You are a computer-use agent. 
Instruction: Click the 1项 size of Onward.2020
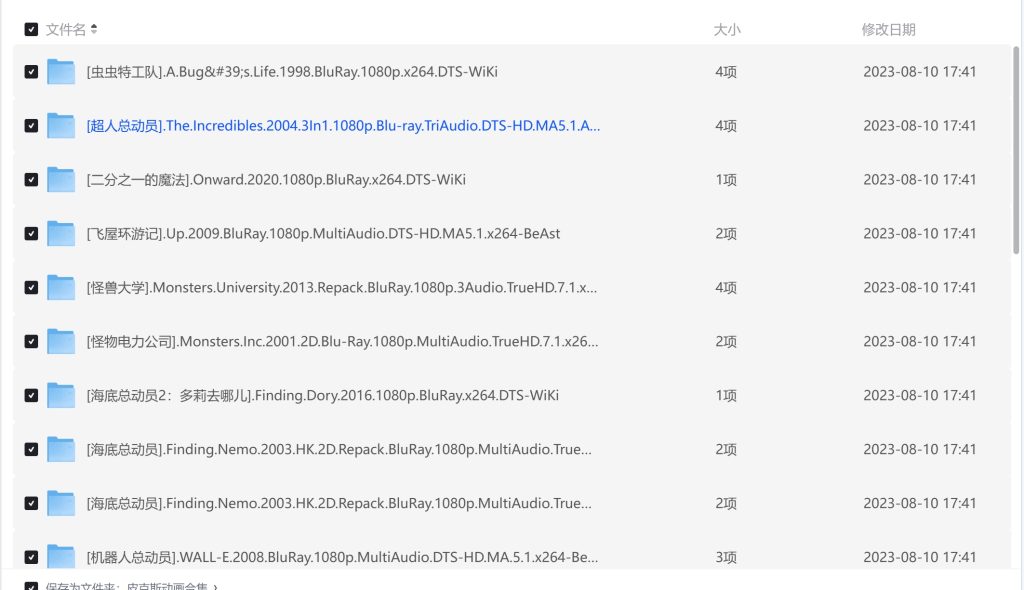[x=726, y=180]
